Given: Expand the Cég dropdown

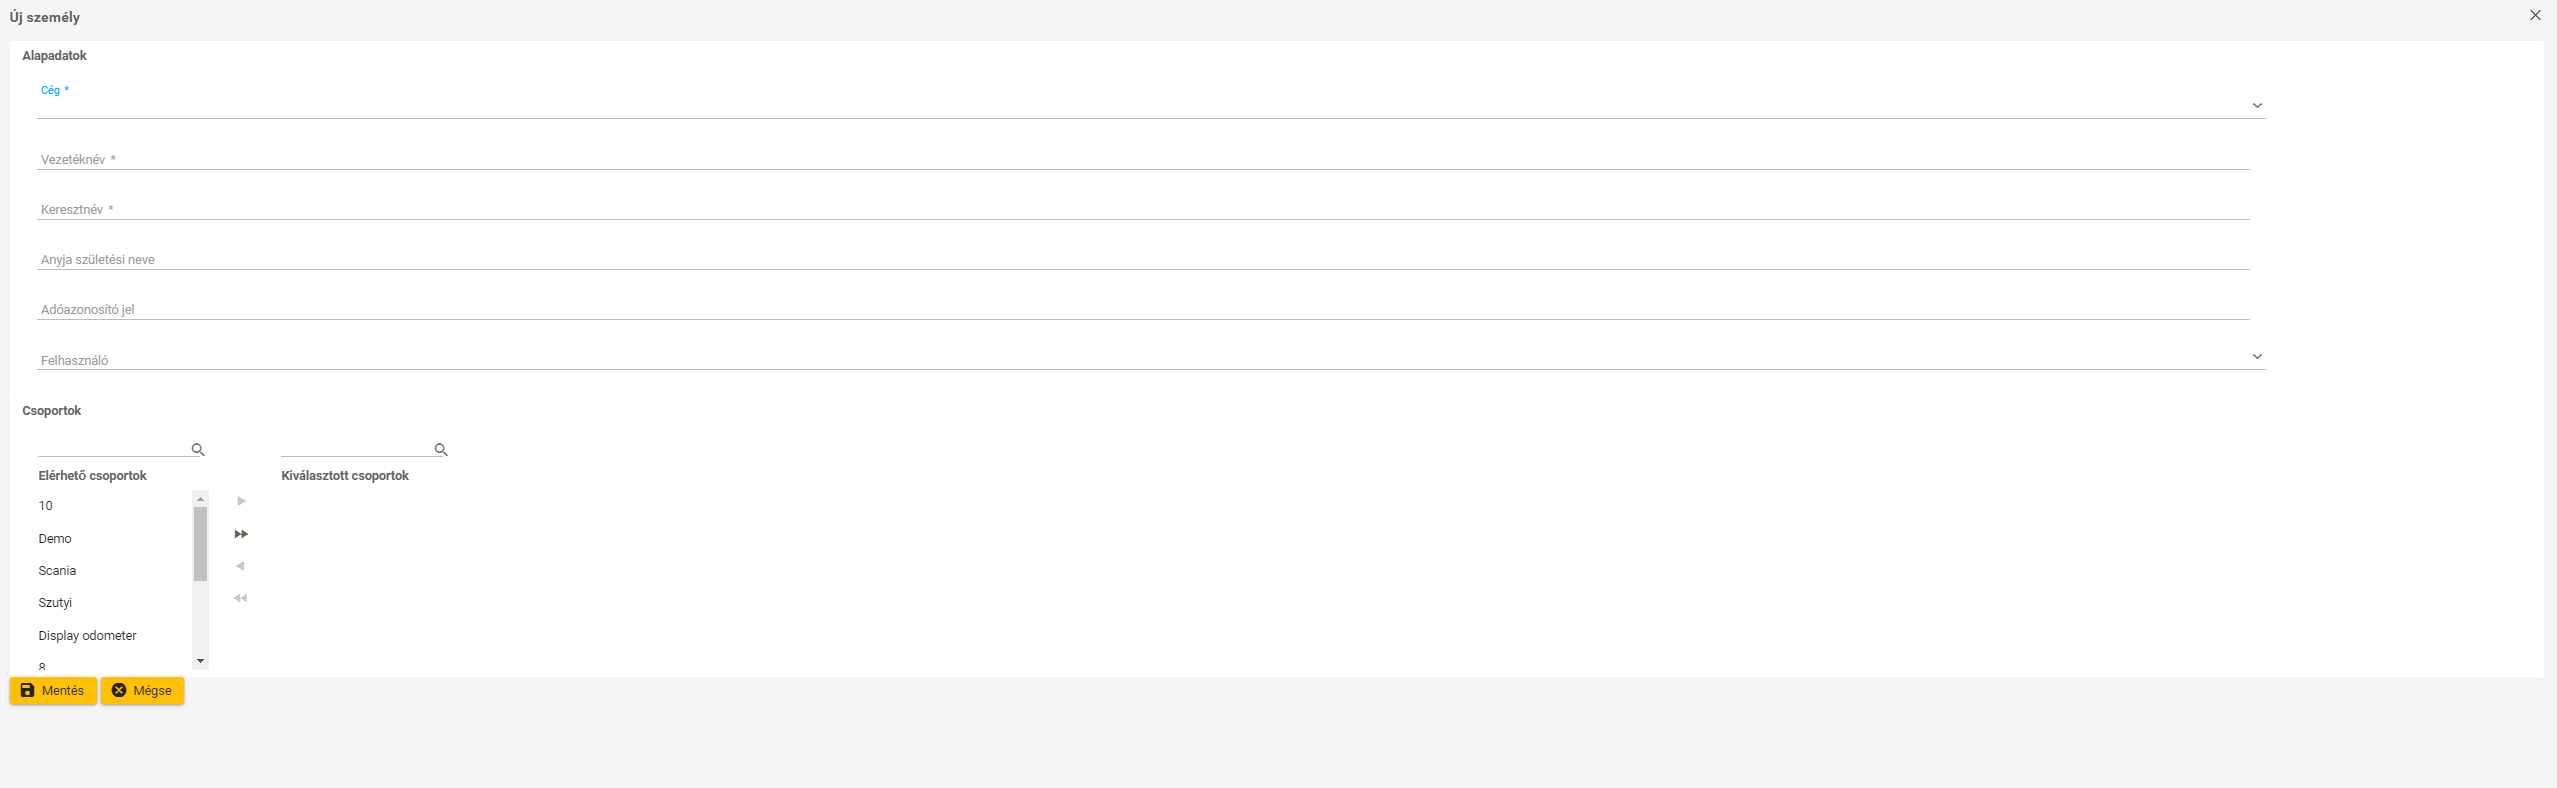Looking at the screenshot, I should [2257, 106].
